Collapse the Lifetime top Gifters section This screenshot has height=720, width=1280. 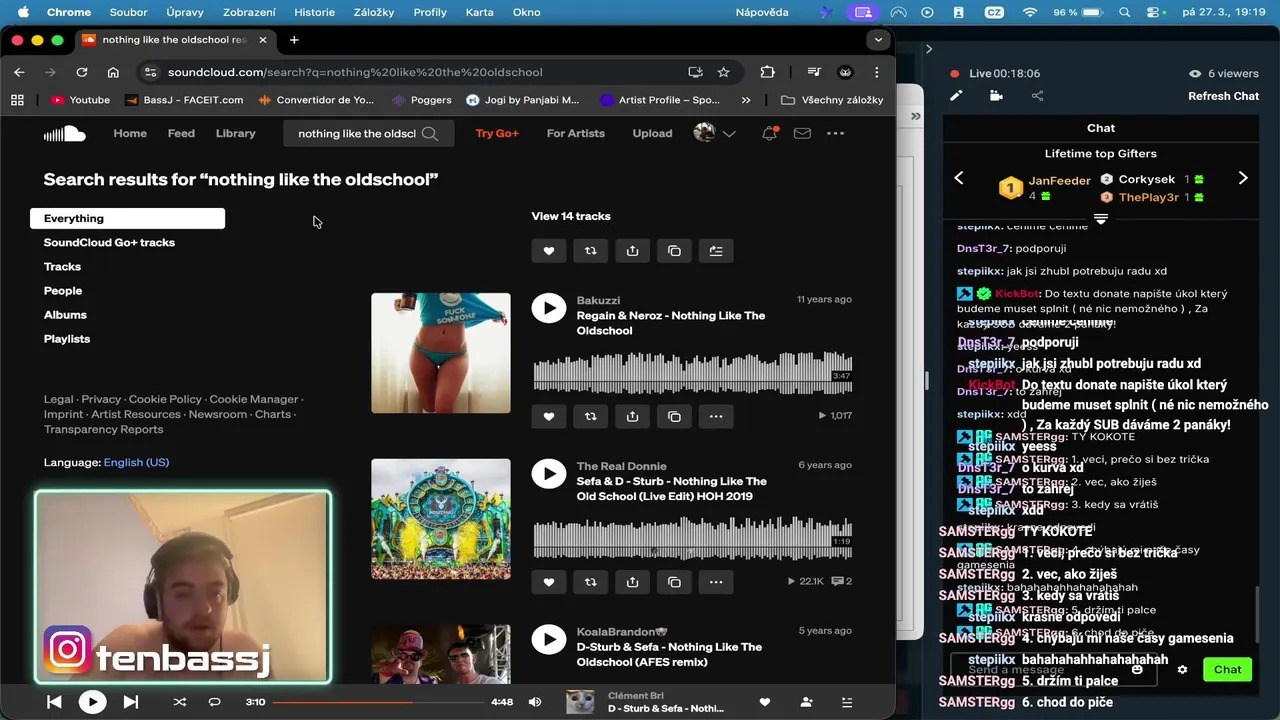(x=1101, y=218)
